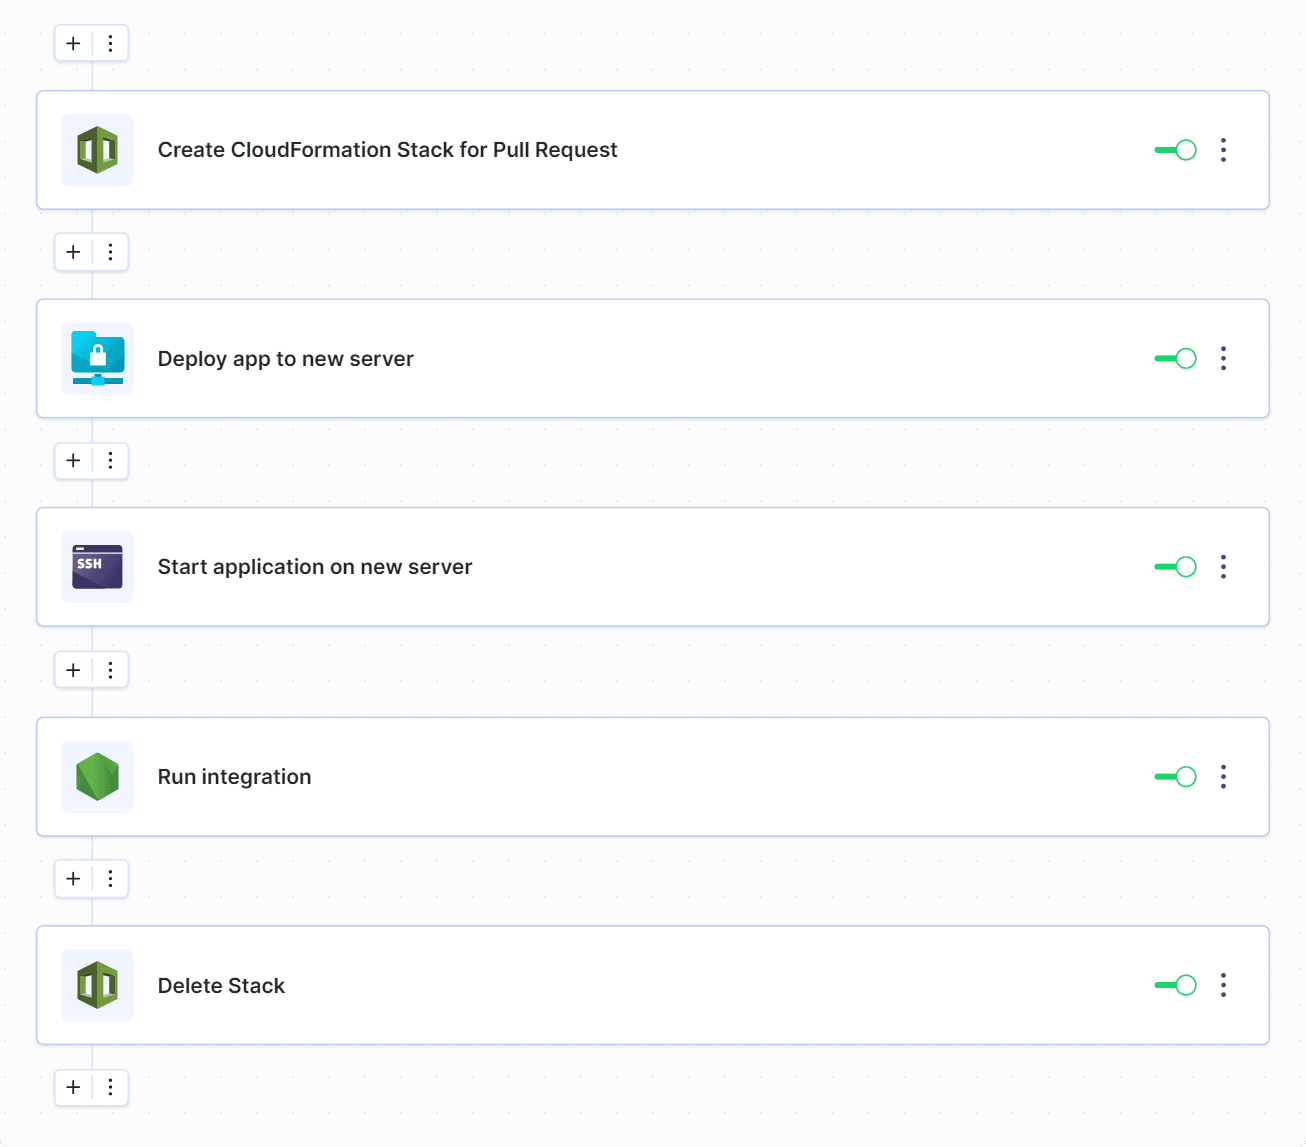Click the Node.js icon on Run integration action
Screen dimensions: 1306x1147
click(x=97, y=777)
